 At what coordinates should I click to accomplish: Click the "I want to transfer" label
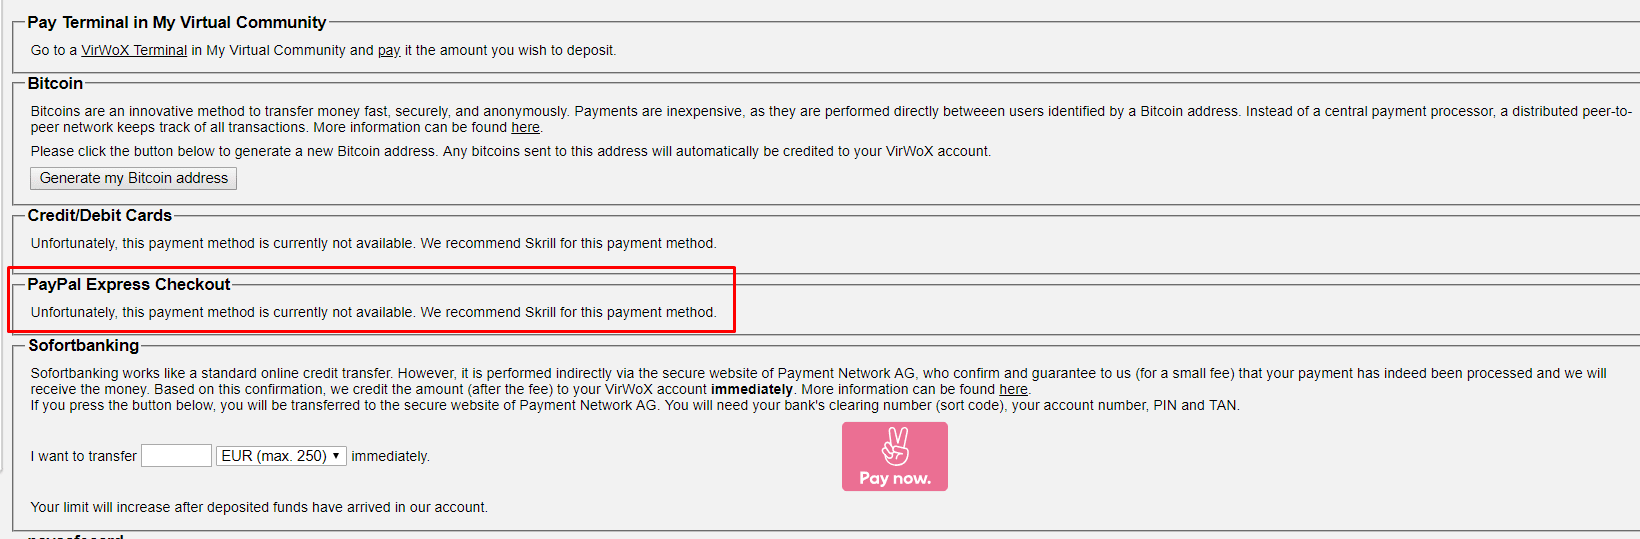tap(84, 456)
